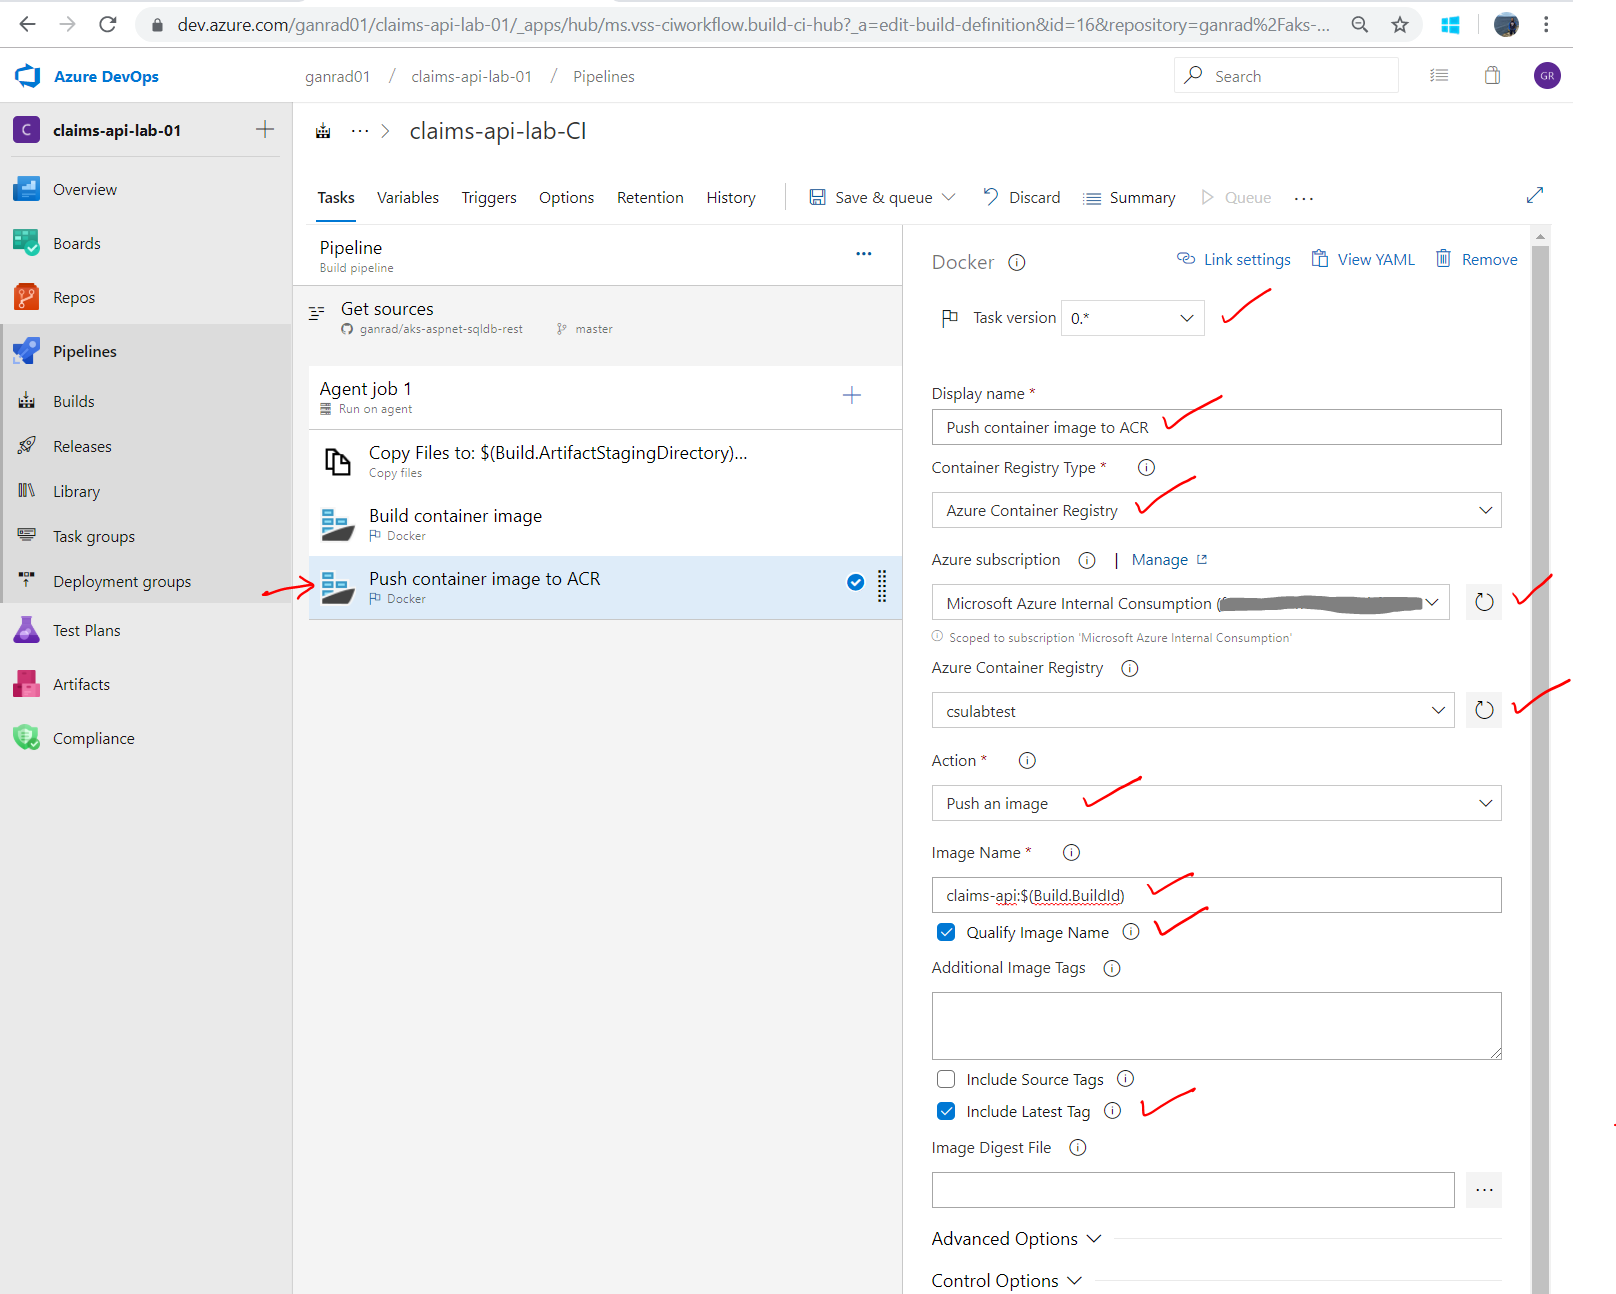This screenshot has height=1294, width=1616.
Task: Open the csulabtest registry dropdown
Action: point(1193,710)
